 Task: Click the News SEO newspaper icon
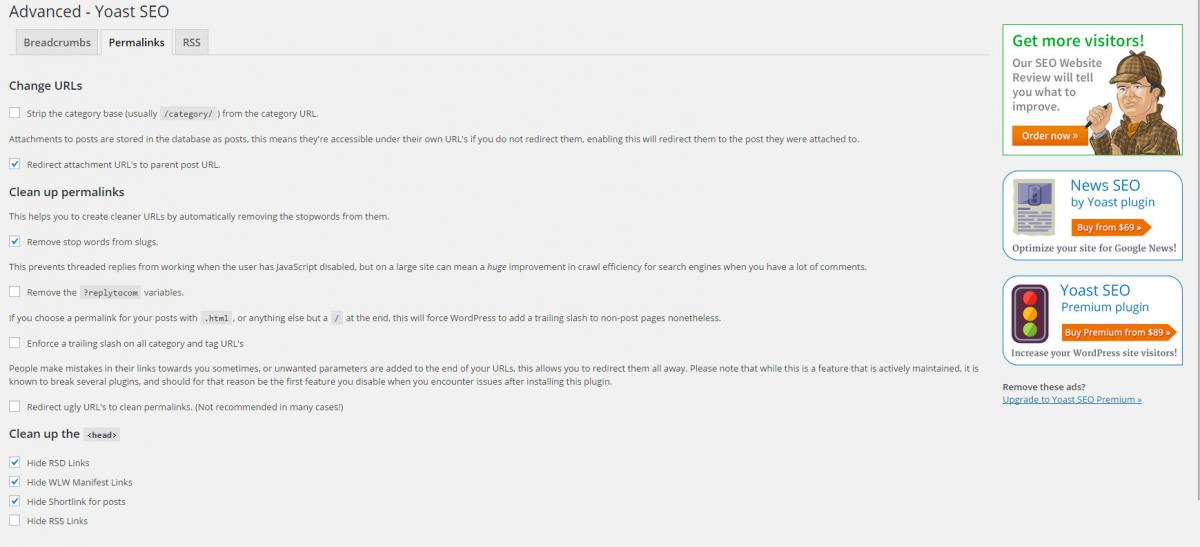coord(1033,208)
